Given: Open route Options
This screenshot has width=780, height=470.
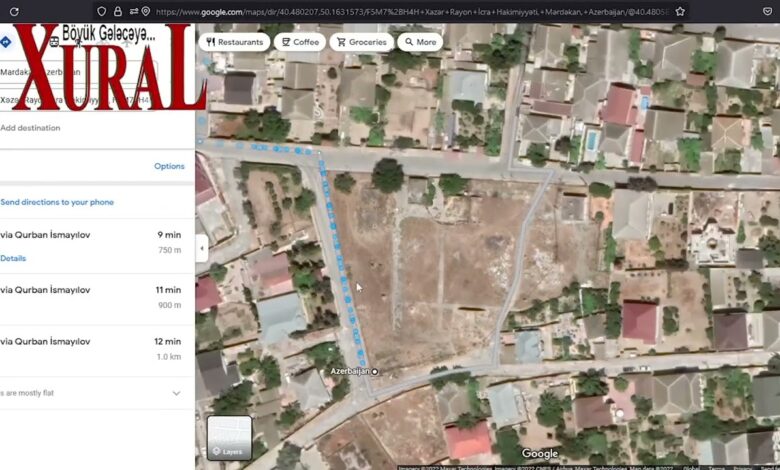Looking at the screenshot, I should [x=169, y=166].
